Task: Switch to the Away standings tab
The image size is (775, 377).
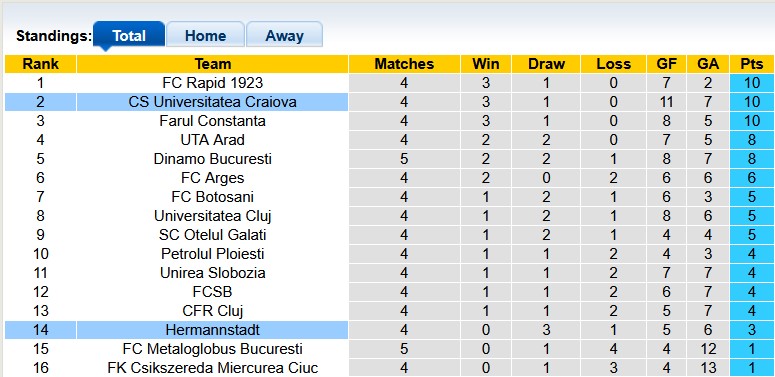Action: click(x=284, y=36)
